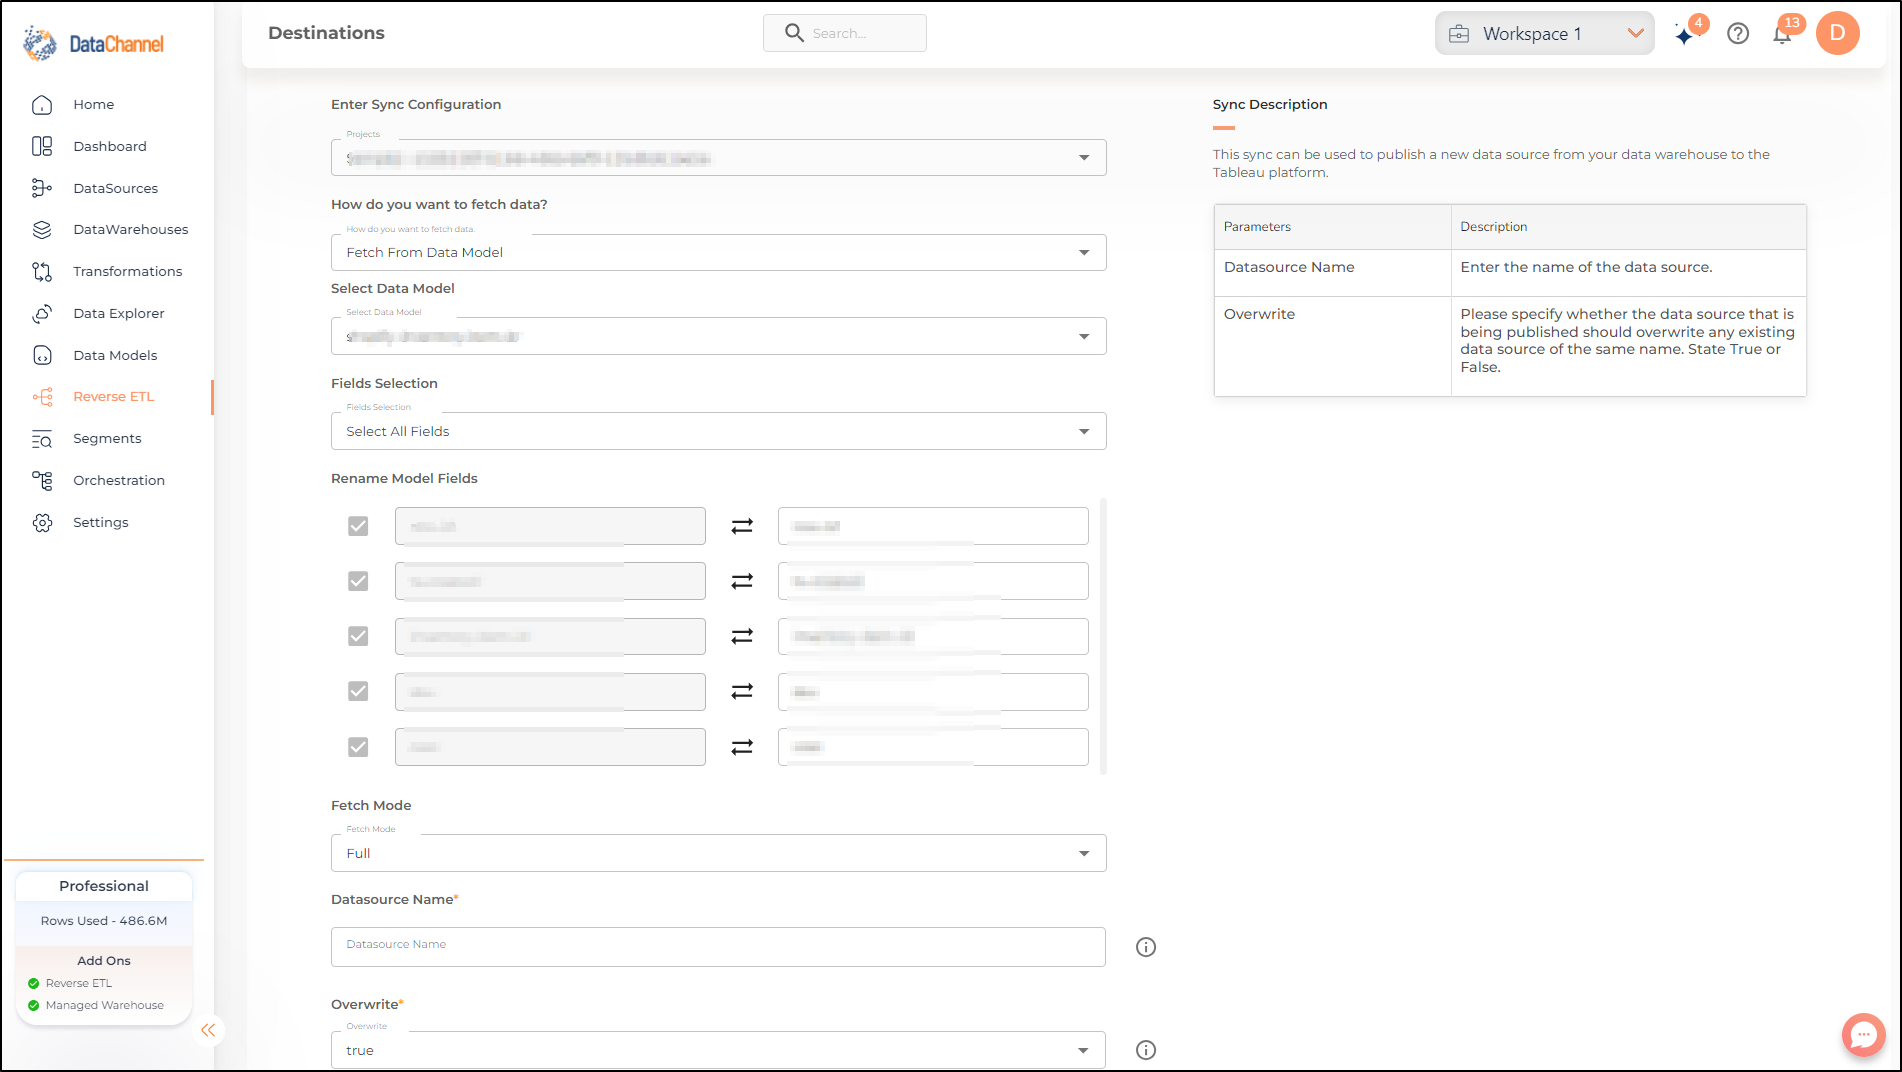Toggle checkbox of fourth rename field row
Viewport: 1902px width, 1072px height.
358,691
